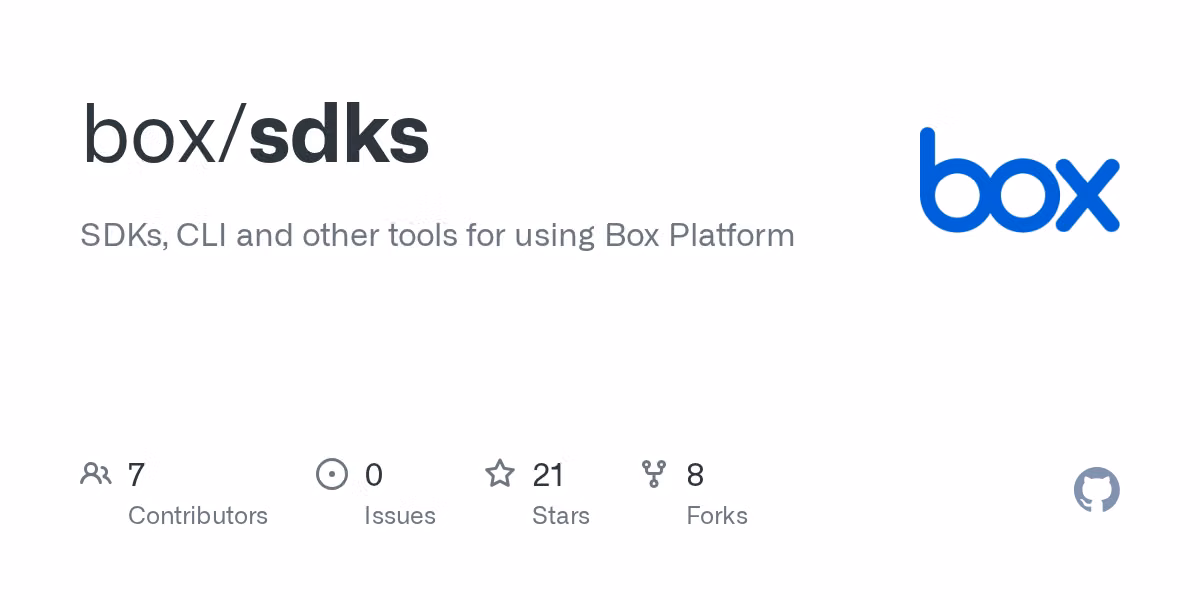The width and height of the screenshot is (1200, 600).
Task: Click the Stars star icon
Action: pos(499,474)
